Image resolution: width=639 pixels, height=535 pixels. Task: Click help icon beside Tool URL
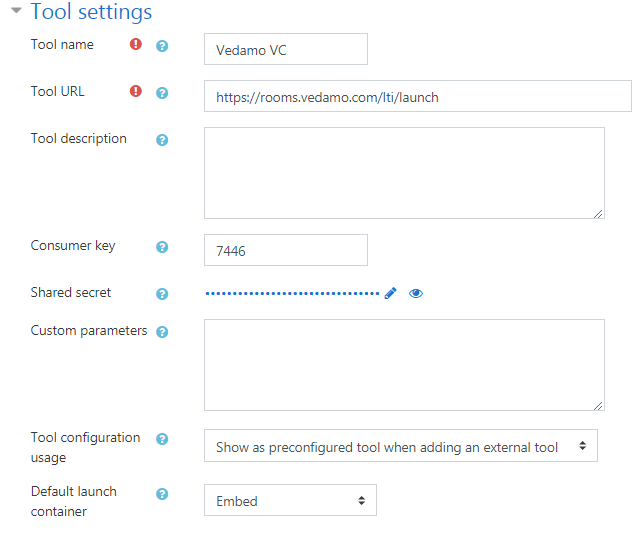[x=162, y=93]
